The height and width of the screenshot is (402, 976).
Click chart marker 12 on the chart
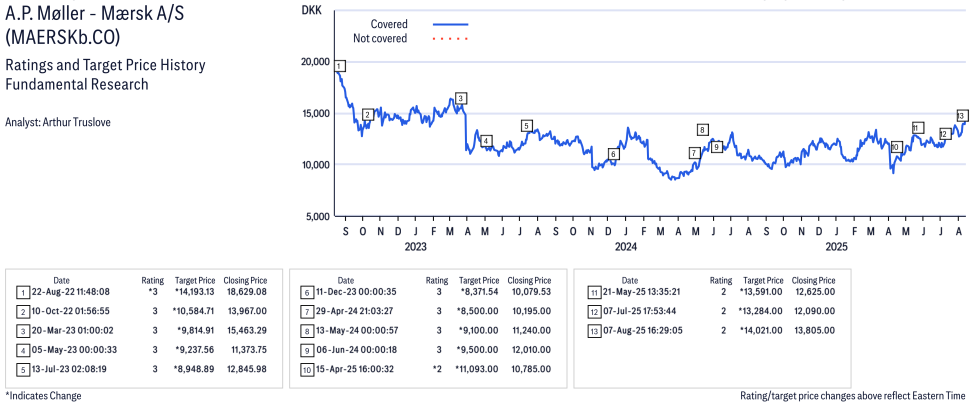pos(945,134)
